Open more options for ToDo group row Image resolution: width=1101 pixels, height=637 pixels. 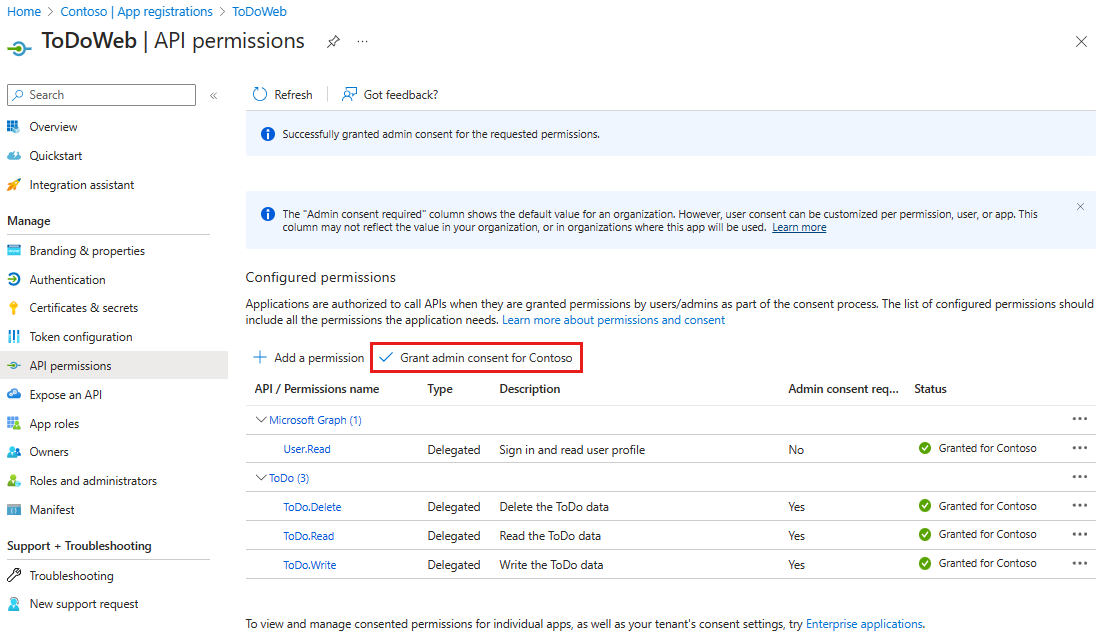(1079, 477)
